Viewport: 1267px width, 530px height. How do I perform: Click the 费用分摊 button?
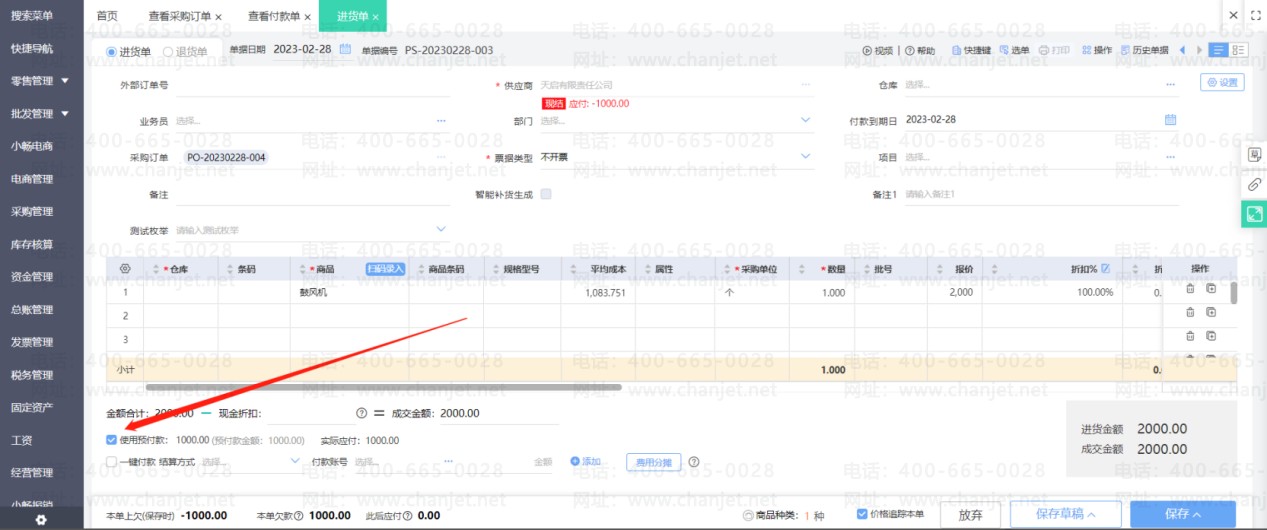tap(653, 462)
